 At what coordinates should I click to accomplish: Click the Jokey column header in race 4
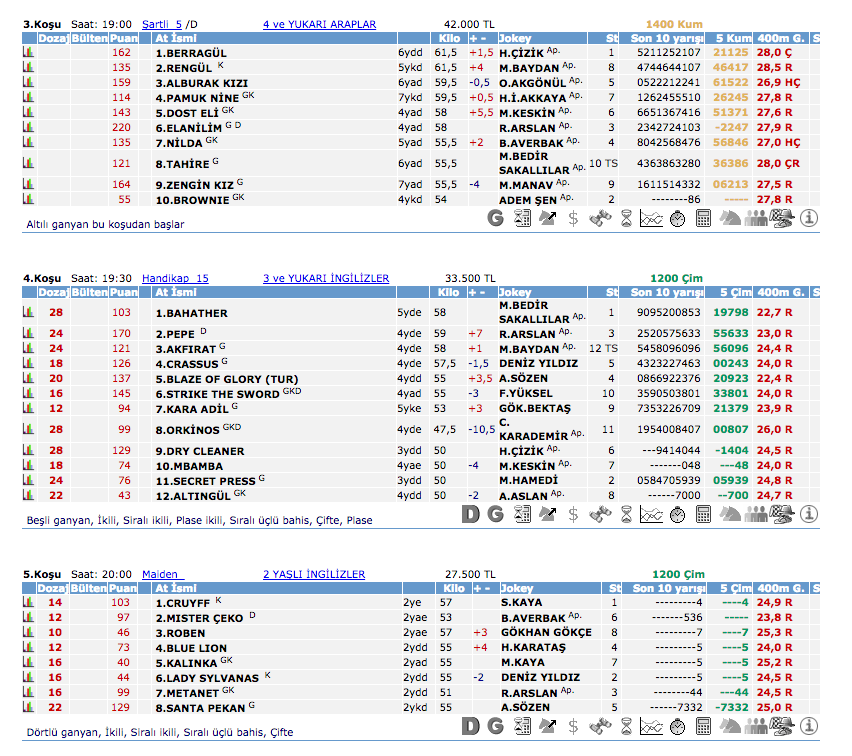click(x=515, y=293)
